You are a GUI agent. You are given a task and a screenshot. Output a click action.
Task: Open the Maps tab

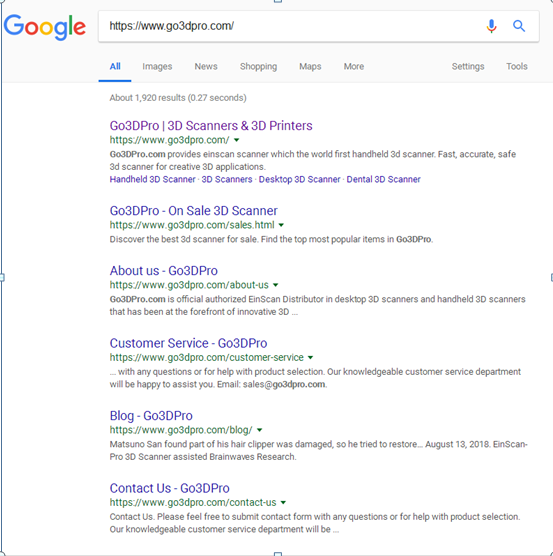[x=310, y=66]
